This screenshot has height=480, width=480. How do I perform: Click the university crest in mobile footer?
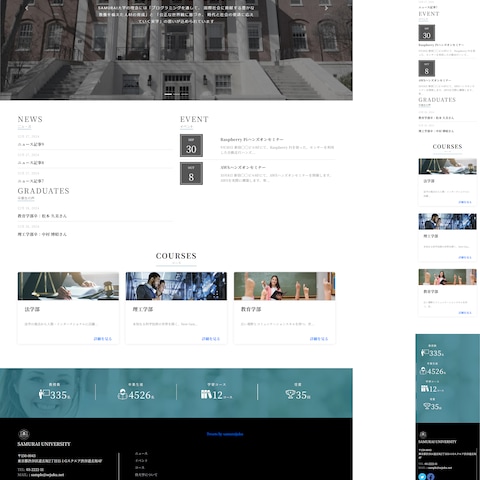point(423,434)
